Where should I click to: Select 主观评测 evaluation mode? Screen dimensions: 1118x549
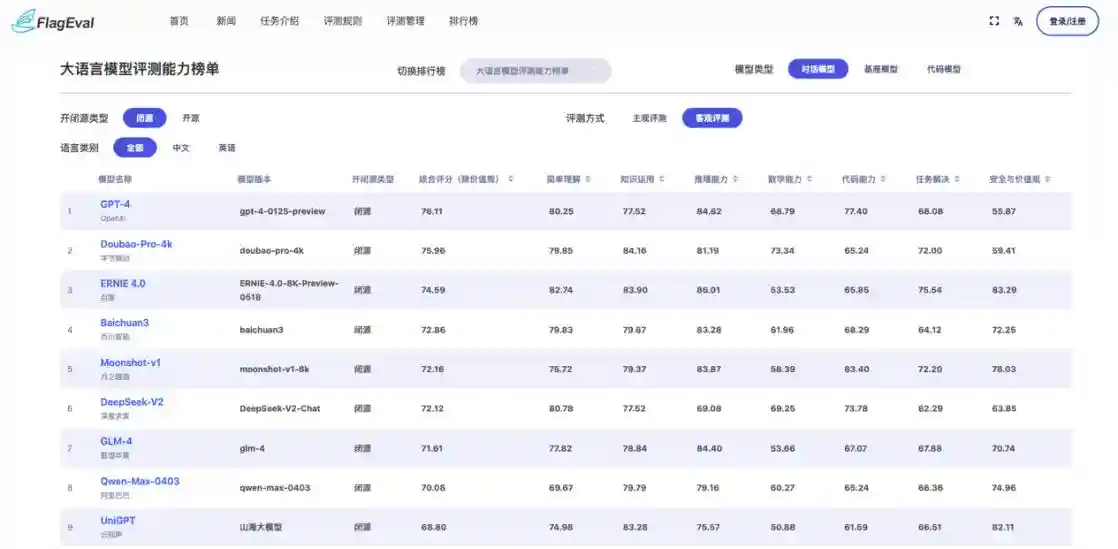click(x=649, y=118)
